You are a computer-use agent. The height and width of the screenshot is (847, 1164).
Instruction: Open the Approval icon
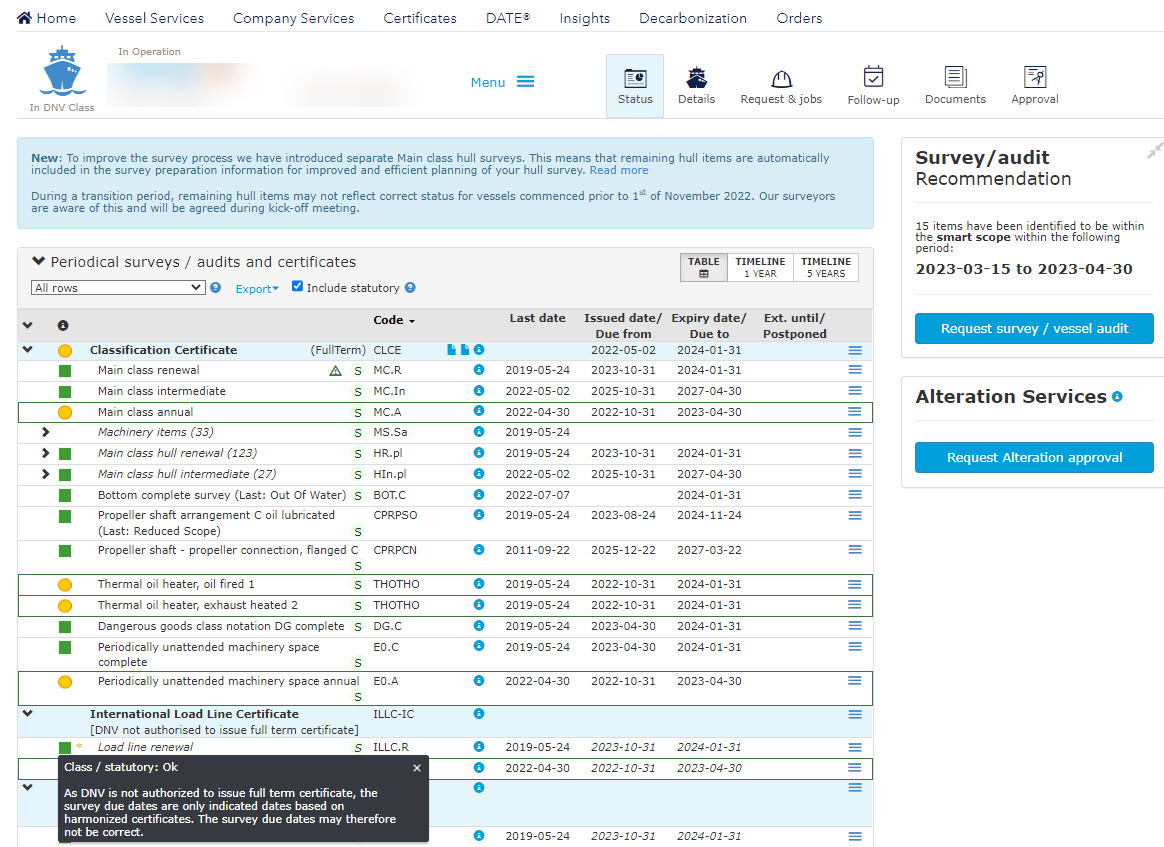(1035, 78)
